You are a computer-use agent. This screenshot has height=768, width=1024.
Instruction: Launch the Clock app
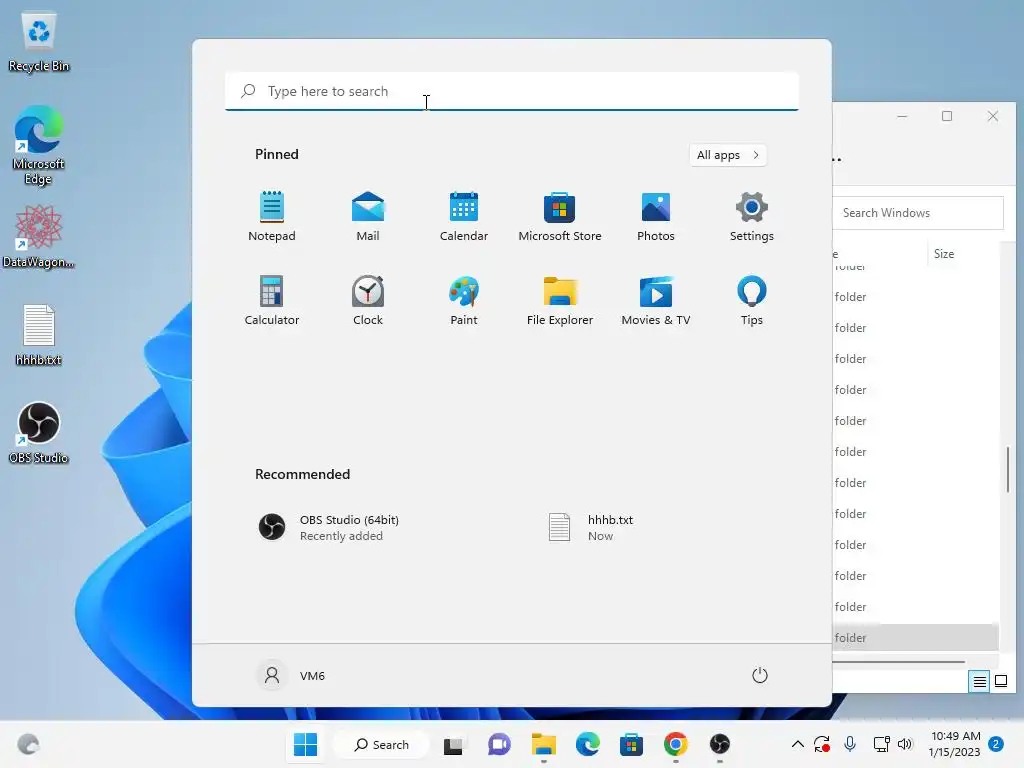pyautogui.click(x=368, y=300)
